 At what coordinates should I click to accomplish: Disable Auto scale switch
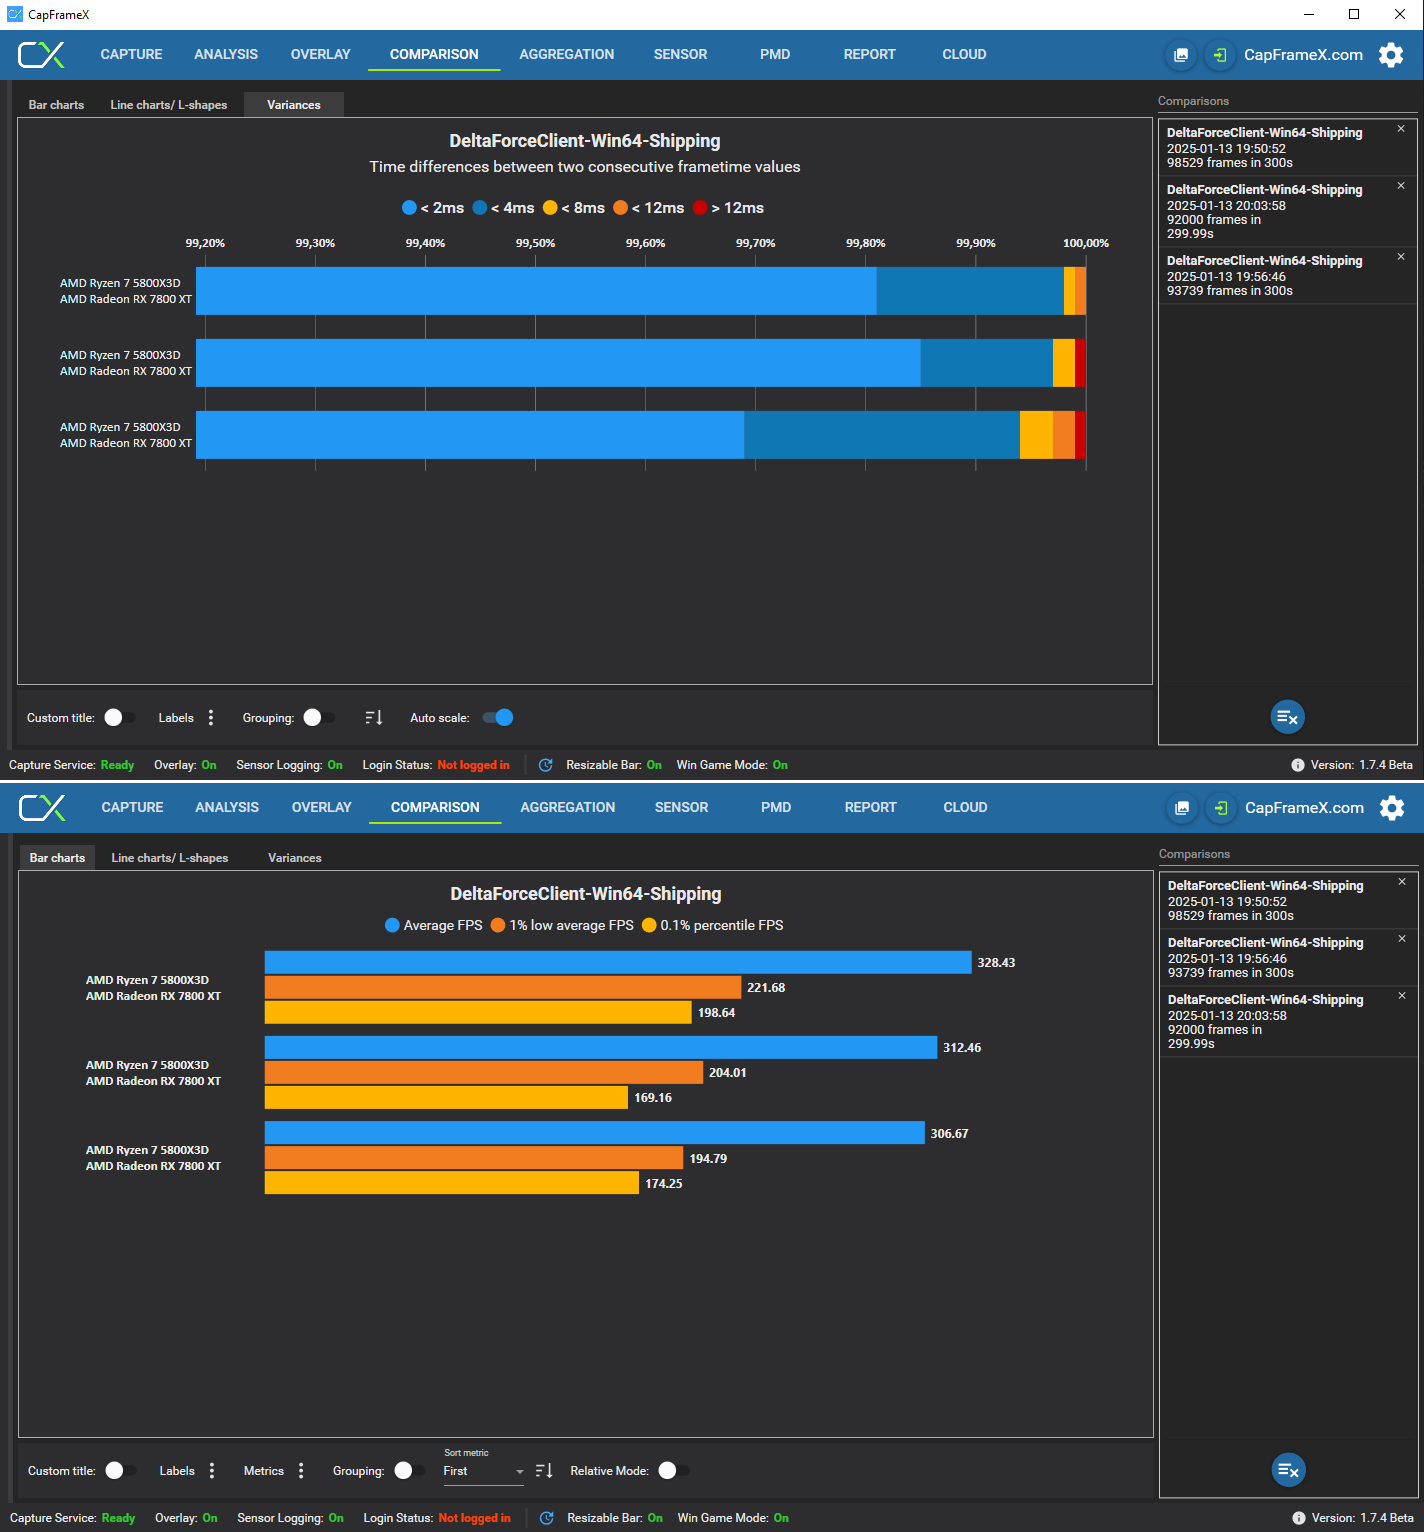tap(498, 718)
